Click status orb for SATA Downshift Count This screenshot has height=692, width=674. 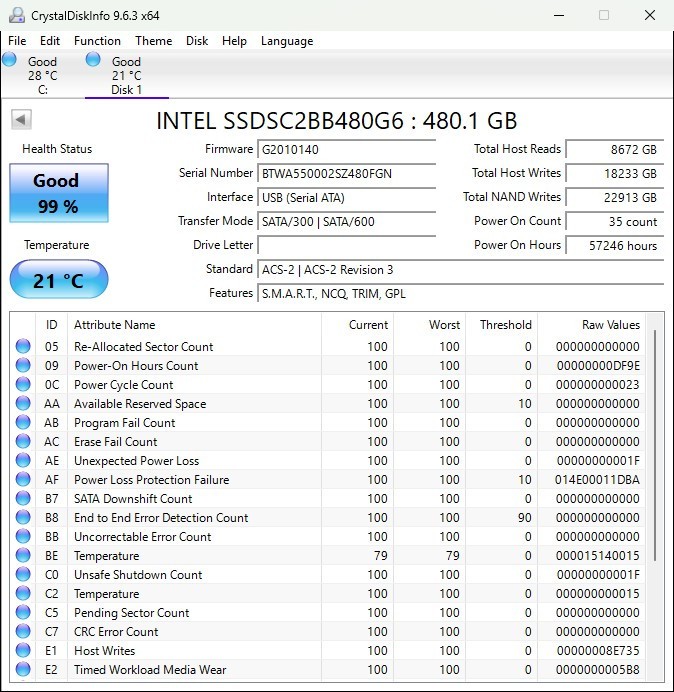(23, 498)
